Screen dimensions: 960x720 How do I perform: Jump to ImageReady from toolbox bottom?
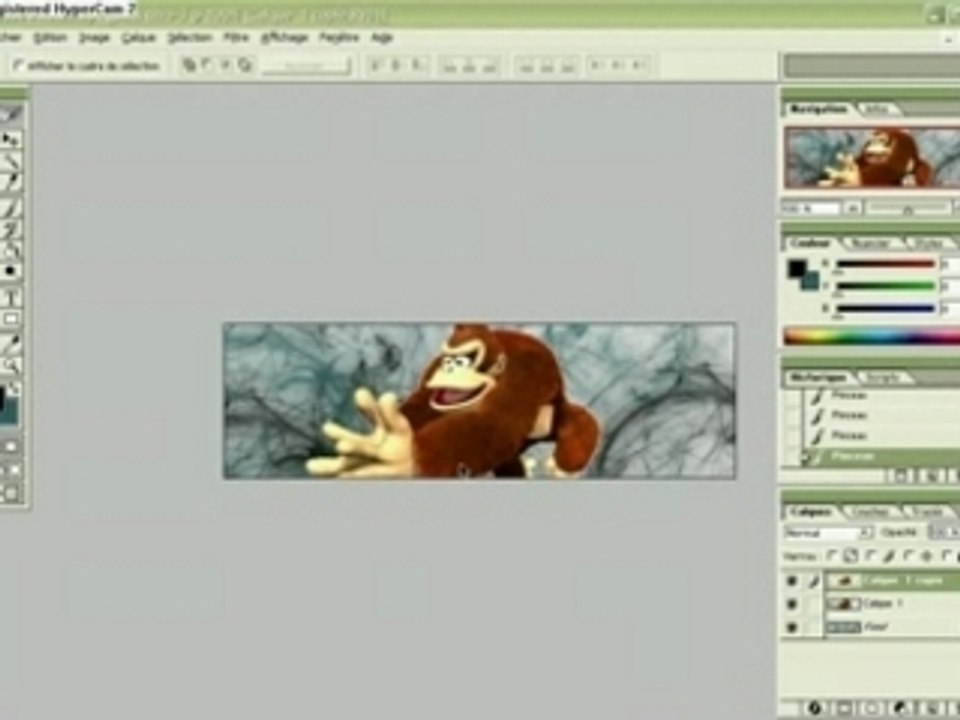click(10, 493)
